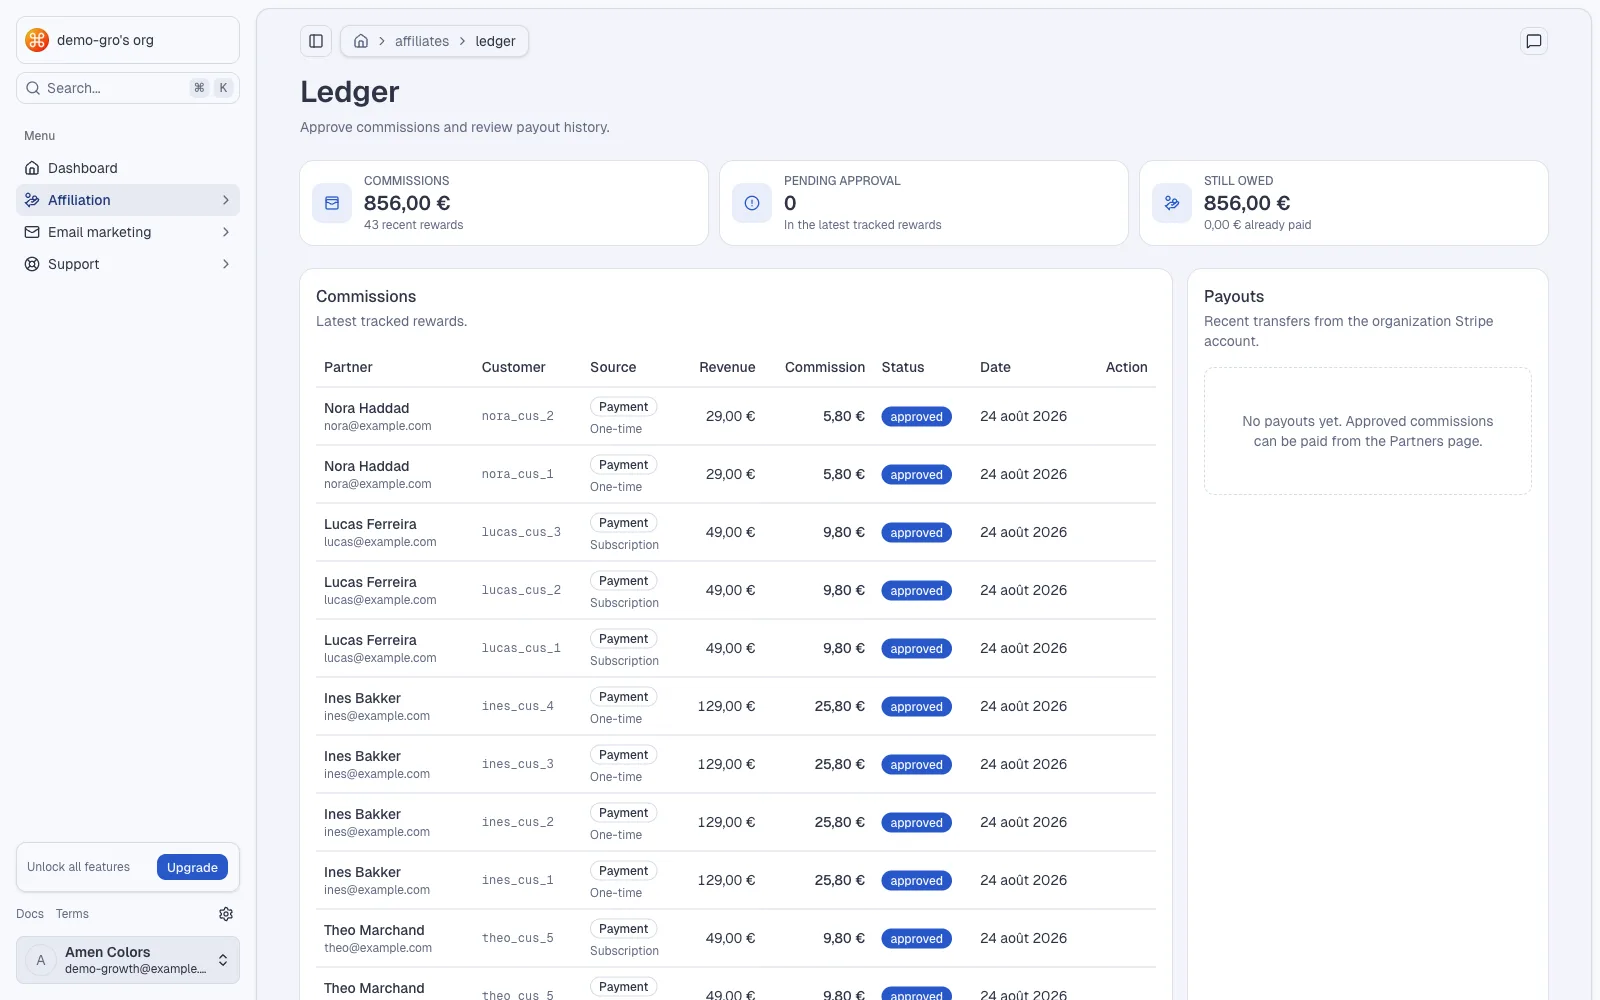The width and height of the screenshot is (1600, 1000).
Task: Toggle the sidebar panel icon
Action: pos(316,41)
